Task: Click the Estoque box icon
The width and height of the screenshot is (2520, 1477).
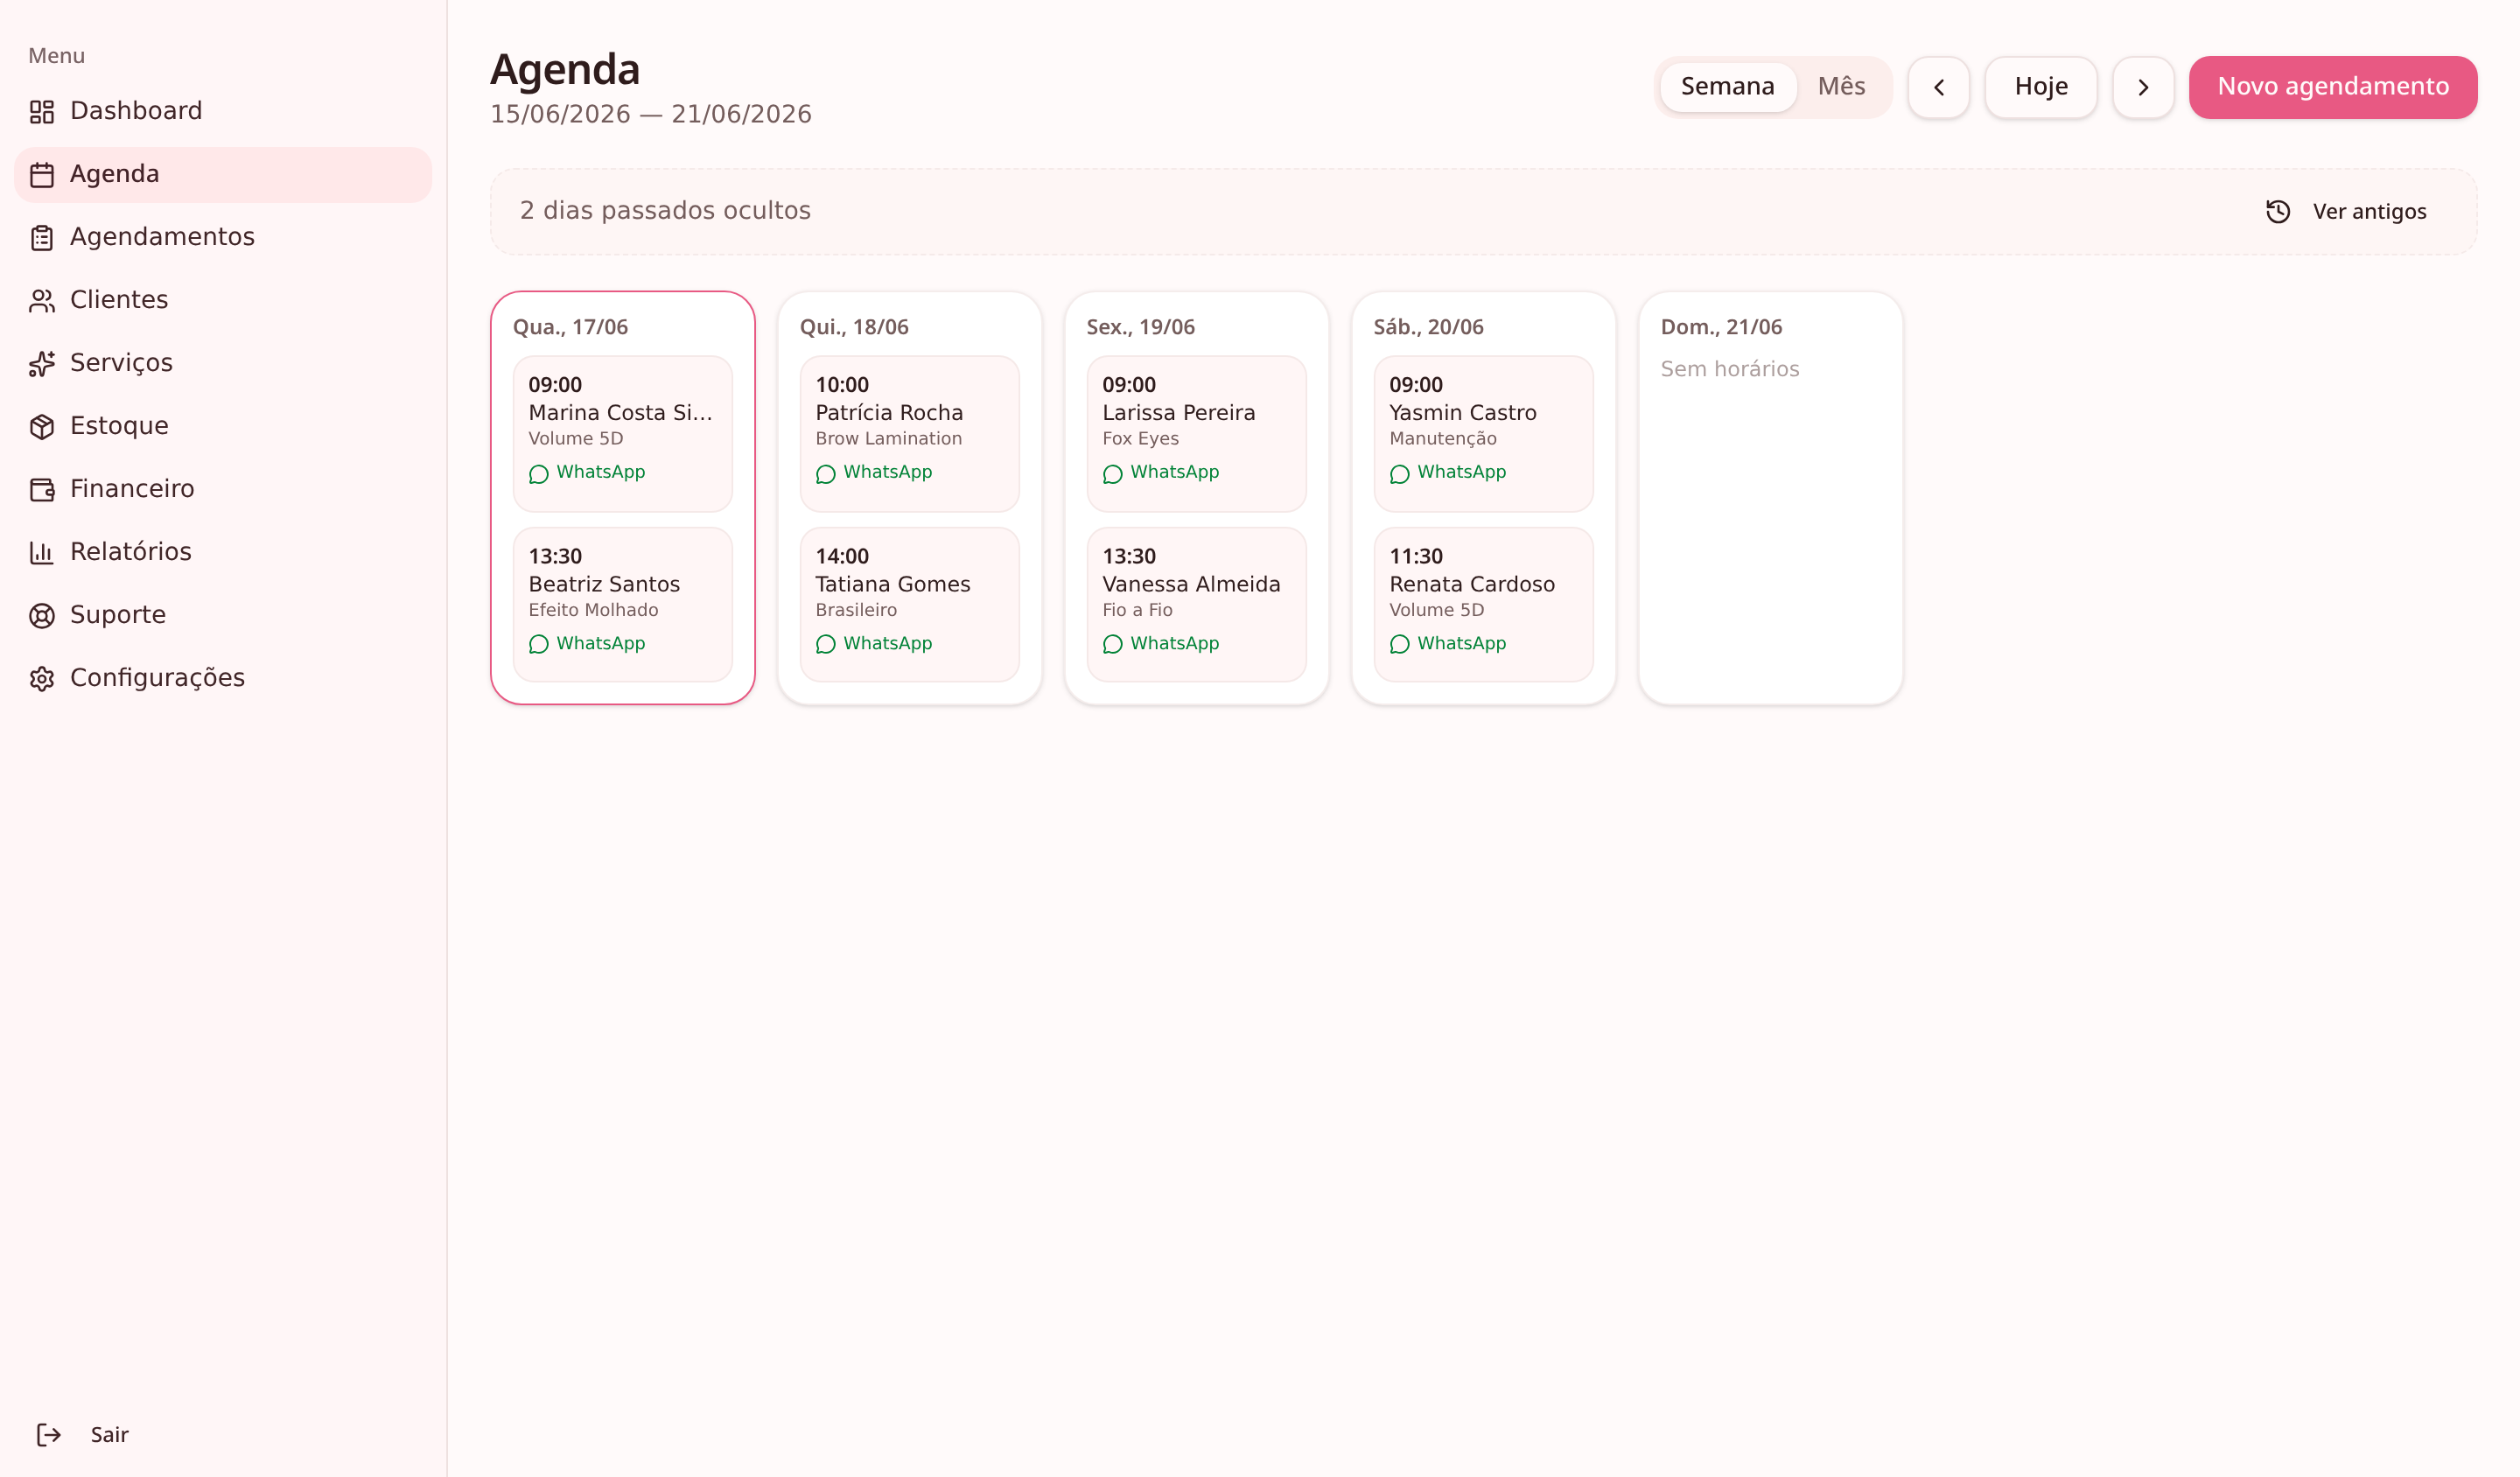Action: pyautogui.click(x=42, y=427)
